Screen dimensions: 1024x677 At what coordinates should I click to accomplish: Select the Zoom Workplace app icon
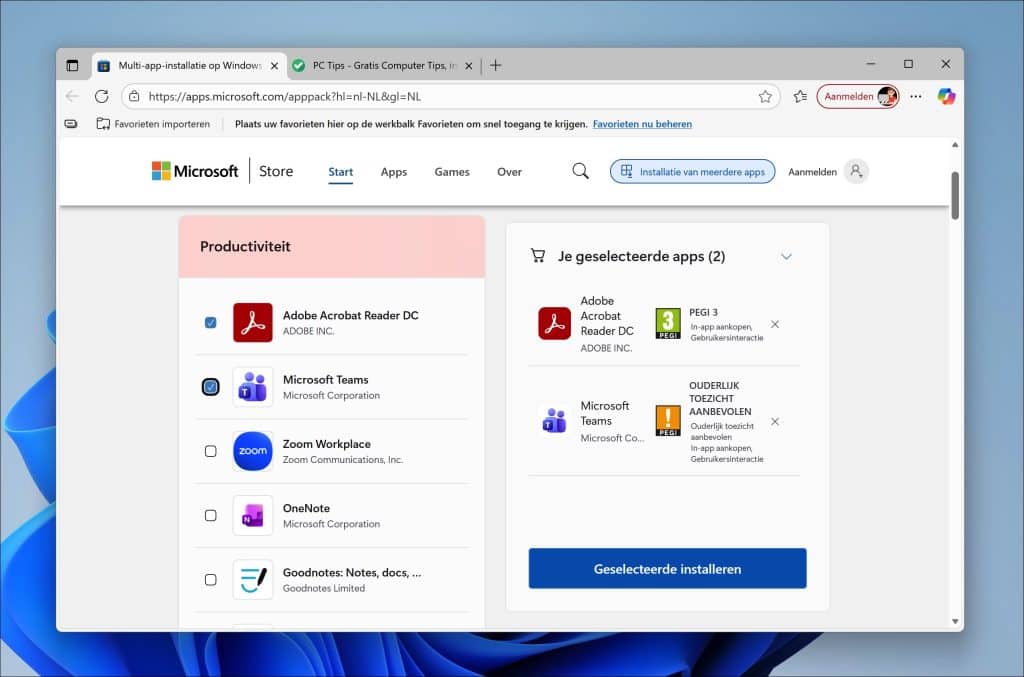pos(252,451)
